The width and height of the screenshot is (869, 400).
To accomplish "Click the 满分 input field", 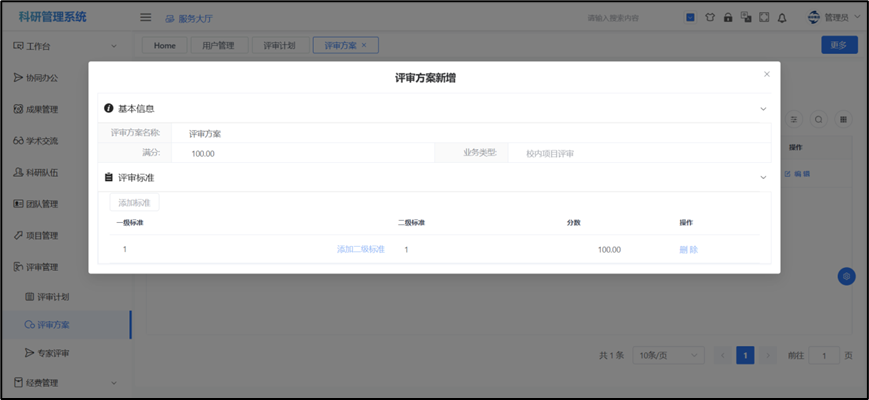I will pos(300,153).
